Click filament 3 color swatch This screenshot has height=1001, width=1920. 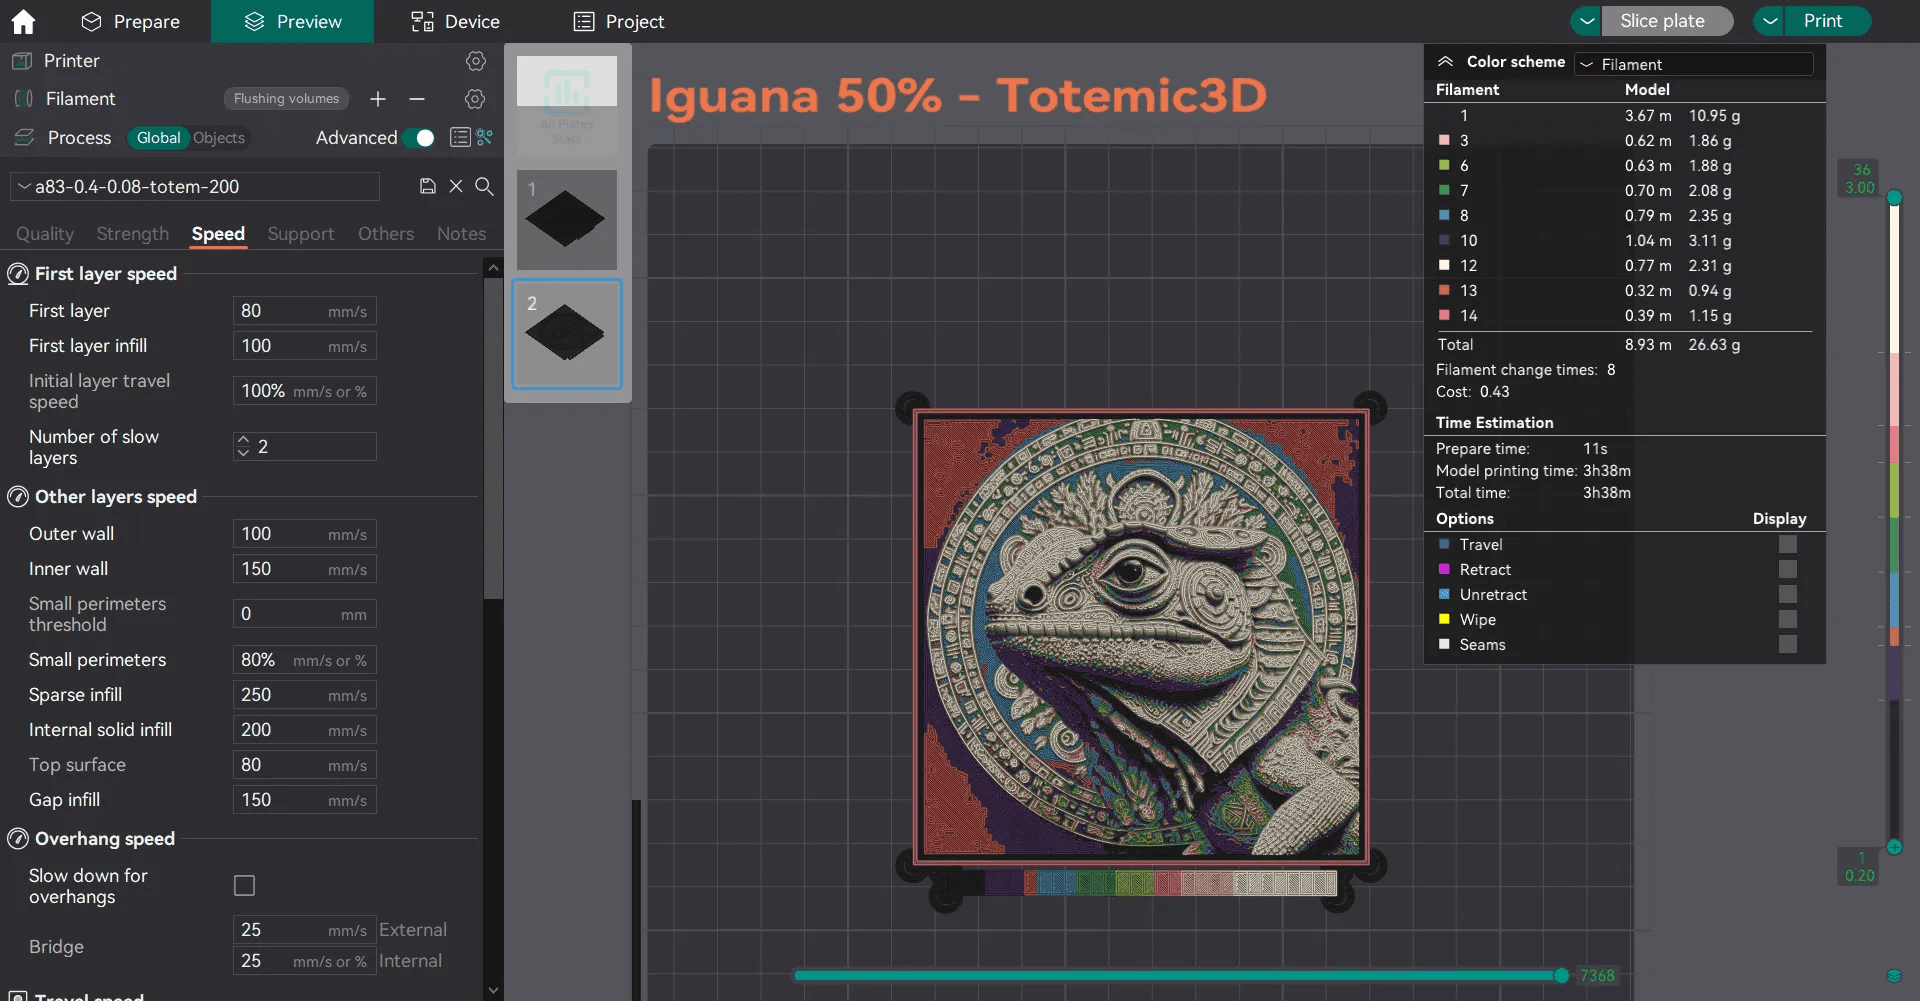click(1444, 140)
